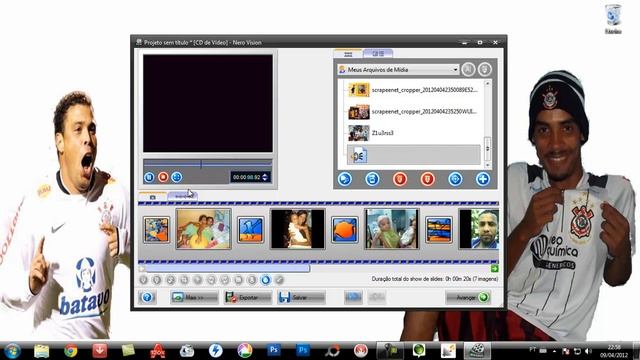Click the preview seek bar under the video
Image resolution: width=640 pixels, height=360 pixels.
point(207,164)
